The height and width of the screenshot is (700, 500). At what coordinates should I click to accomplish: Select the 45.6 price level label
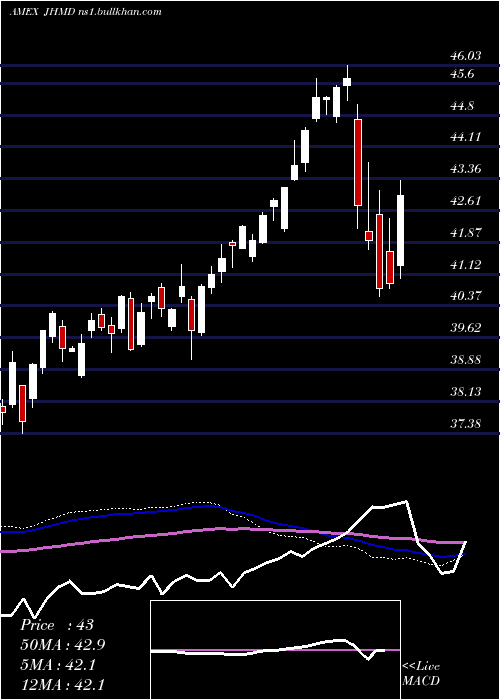click(x=462, y=74)
